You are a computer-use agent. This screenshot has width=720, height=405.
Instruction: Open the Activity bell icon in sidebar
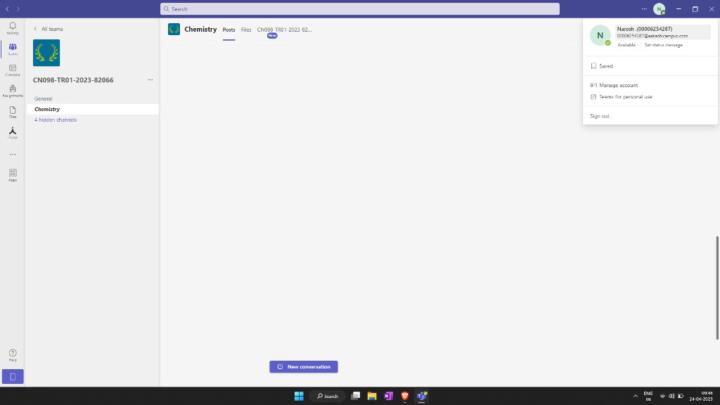pyautogui.click(x=12, y=28)
